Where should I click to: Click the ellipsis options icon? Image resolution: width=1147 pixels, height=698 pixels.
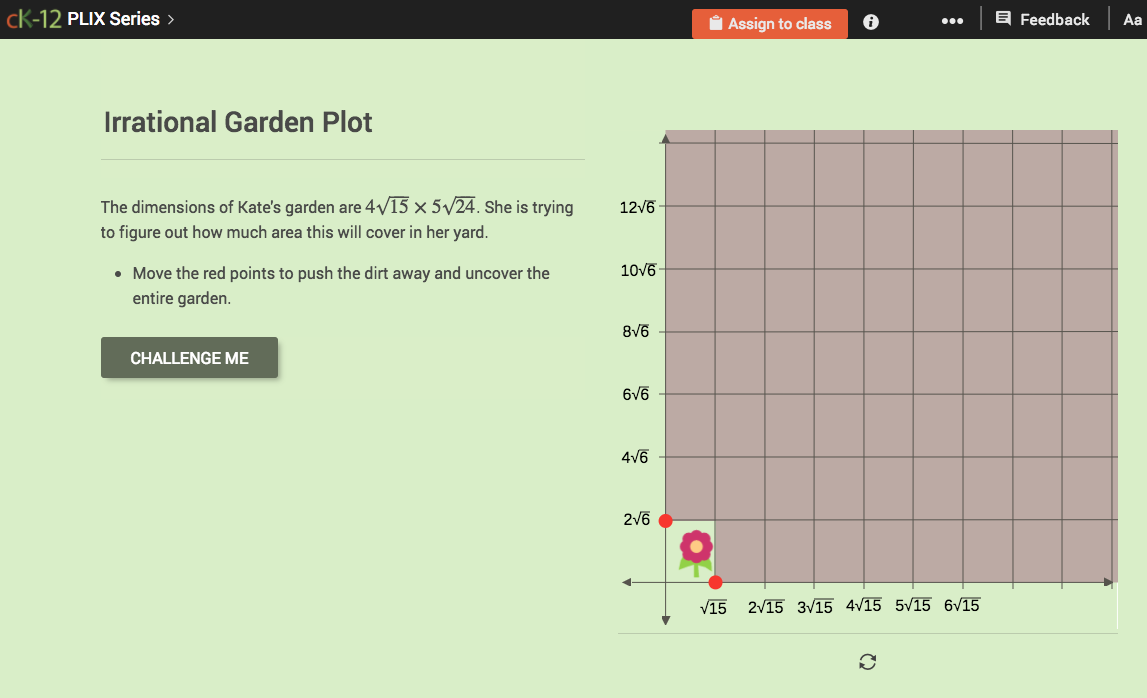tap(952, 20)
